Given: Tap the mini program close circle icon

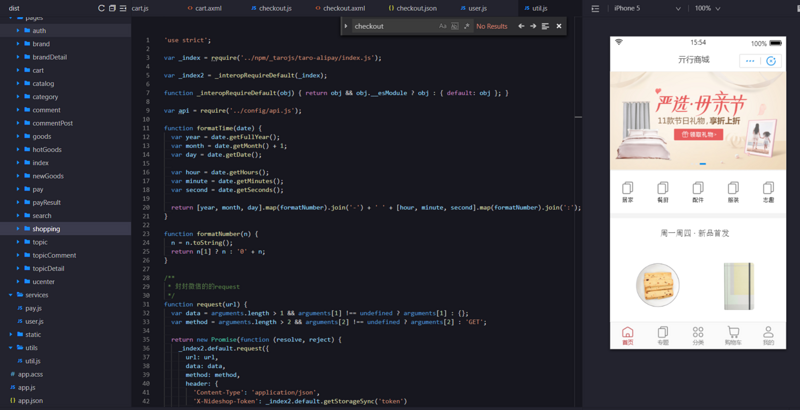Looking at the screenshot, I should pos(771,61).
